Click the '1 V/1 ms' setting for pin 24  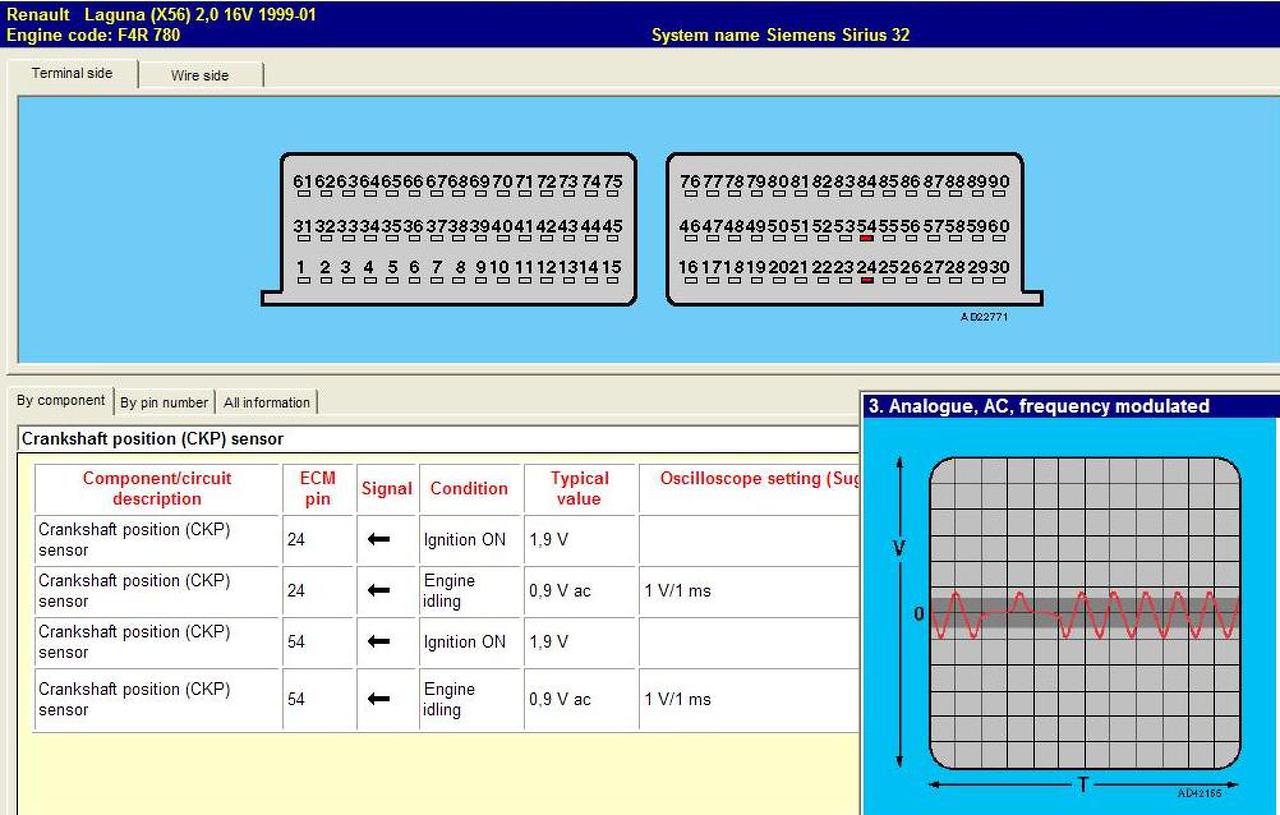(678, 590)
